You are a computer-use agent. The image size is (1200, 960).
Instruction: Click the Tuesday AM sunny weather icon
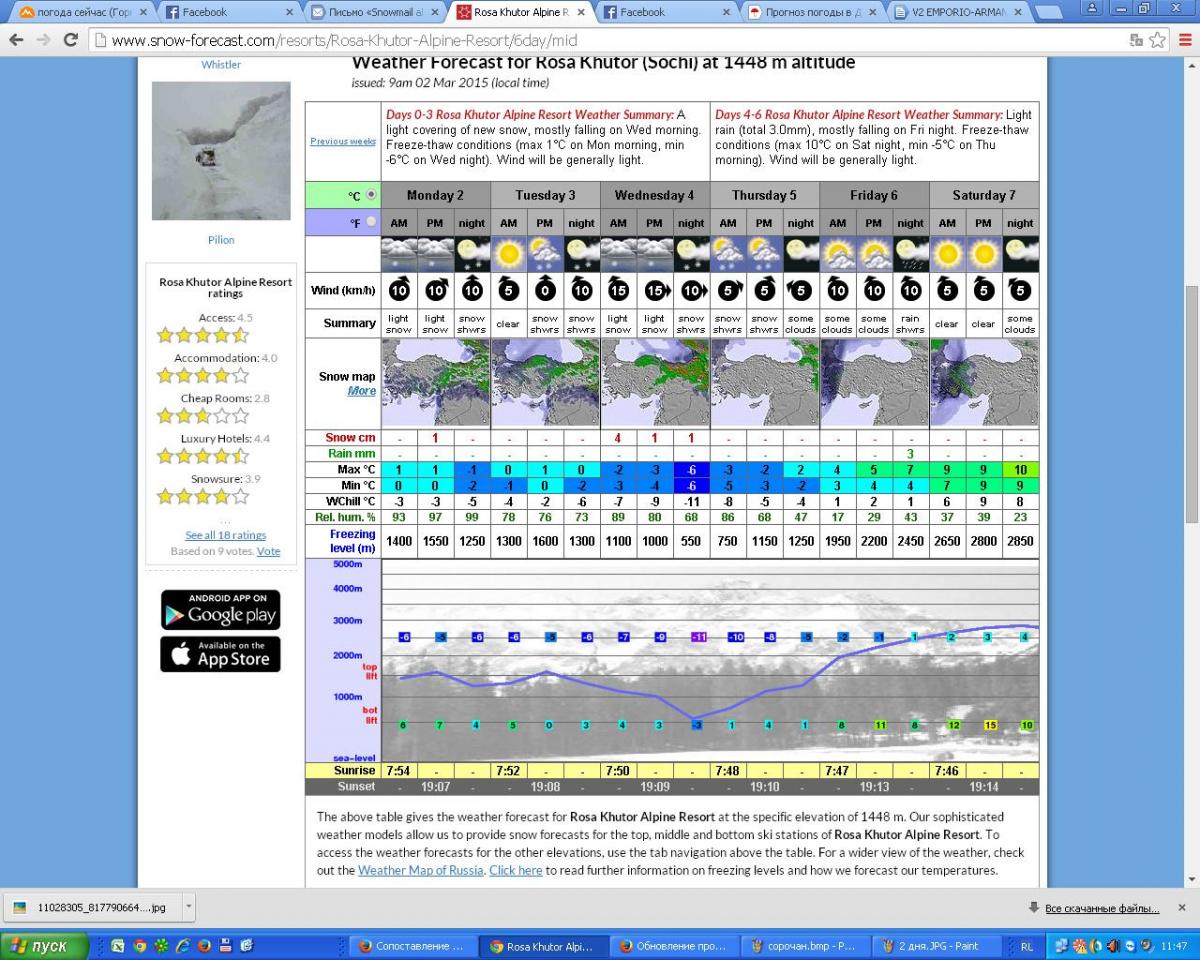point(508,254)
